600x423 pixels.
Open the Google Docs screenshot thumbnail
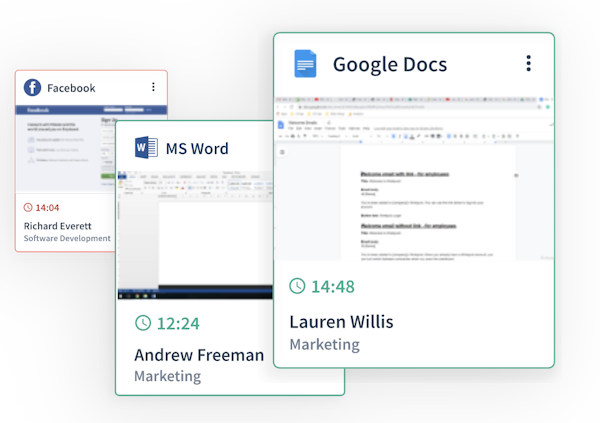[x=414, y=178]
